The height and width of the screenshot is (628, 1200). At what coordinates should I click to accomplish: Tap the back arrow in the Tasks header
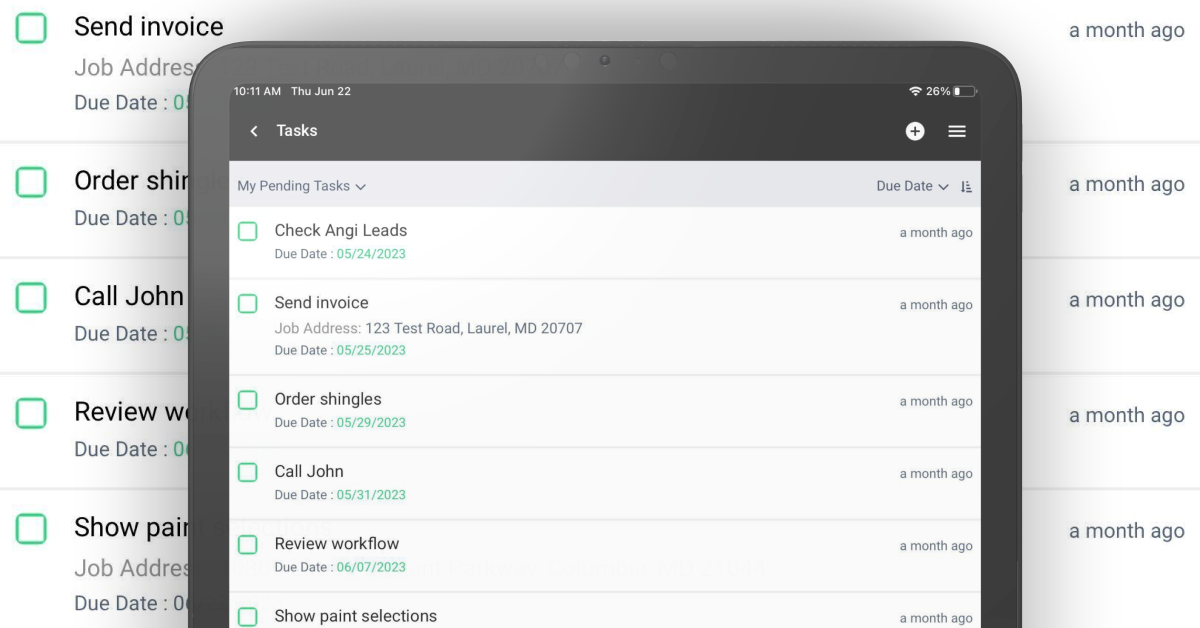pyautogui.click(x=254, y=131)
